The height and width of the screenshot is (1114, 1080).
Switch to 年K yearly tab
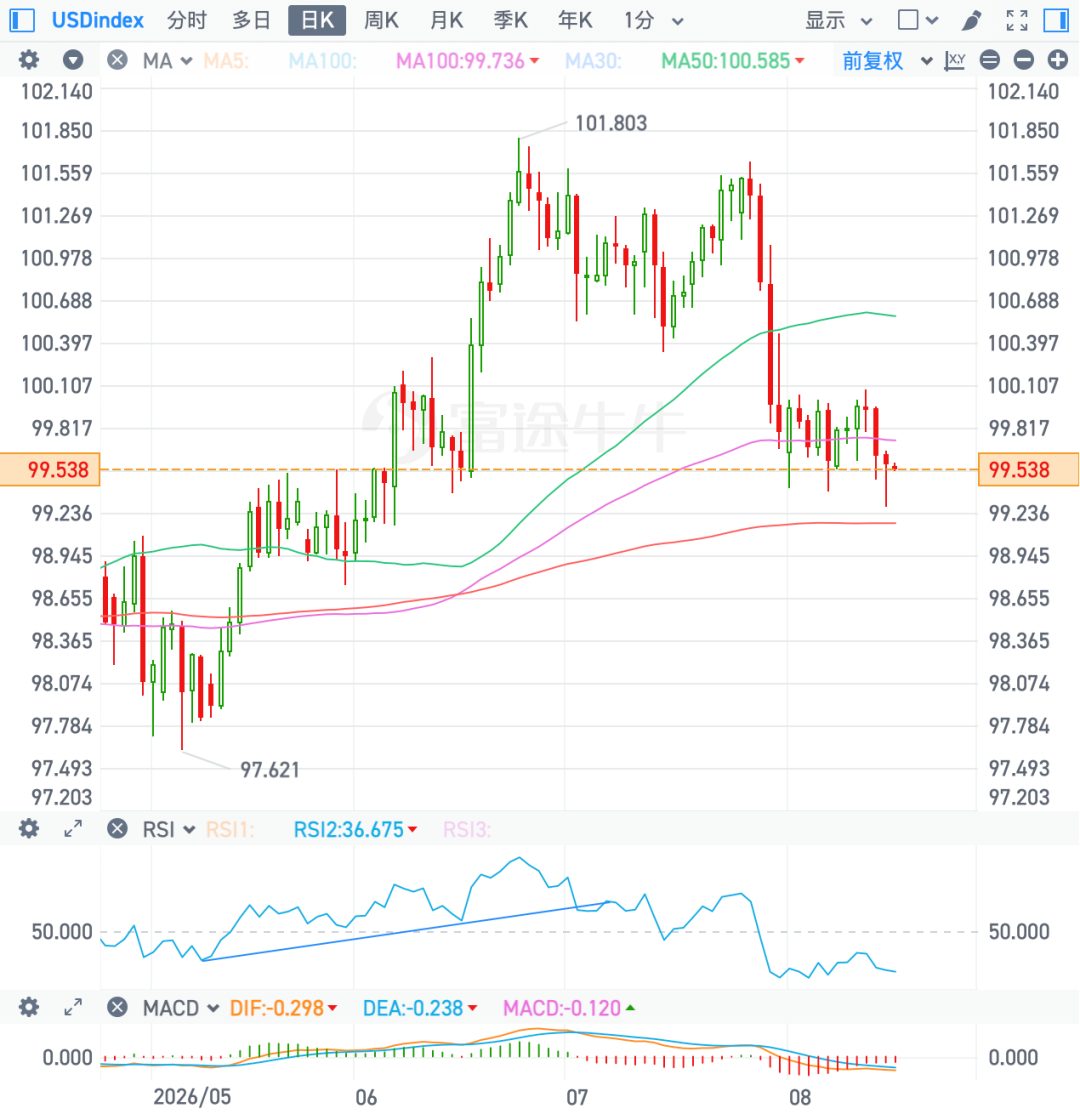(x=575, y=21)
